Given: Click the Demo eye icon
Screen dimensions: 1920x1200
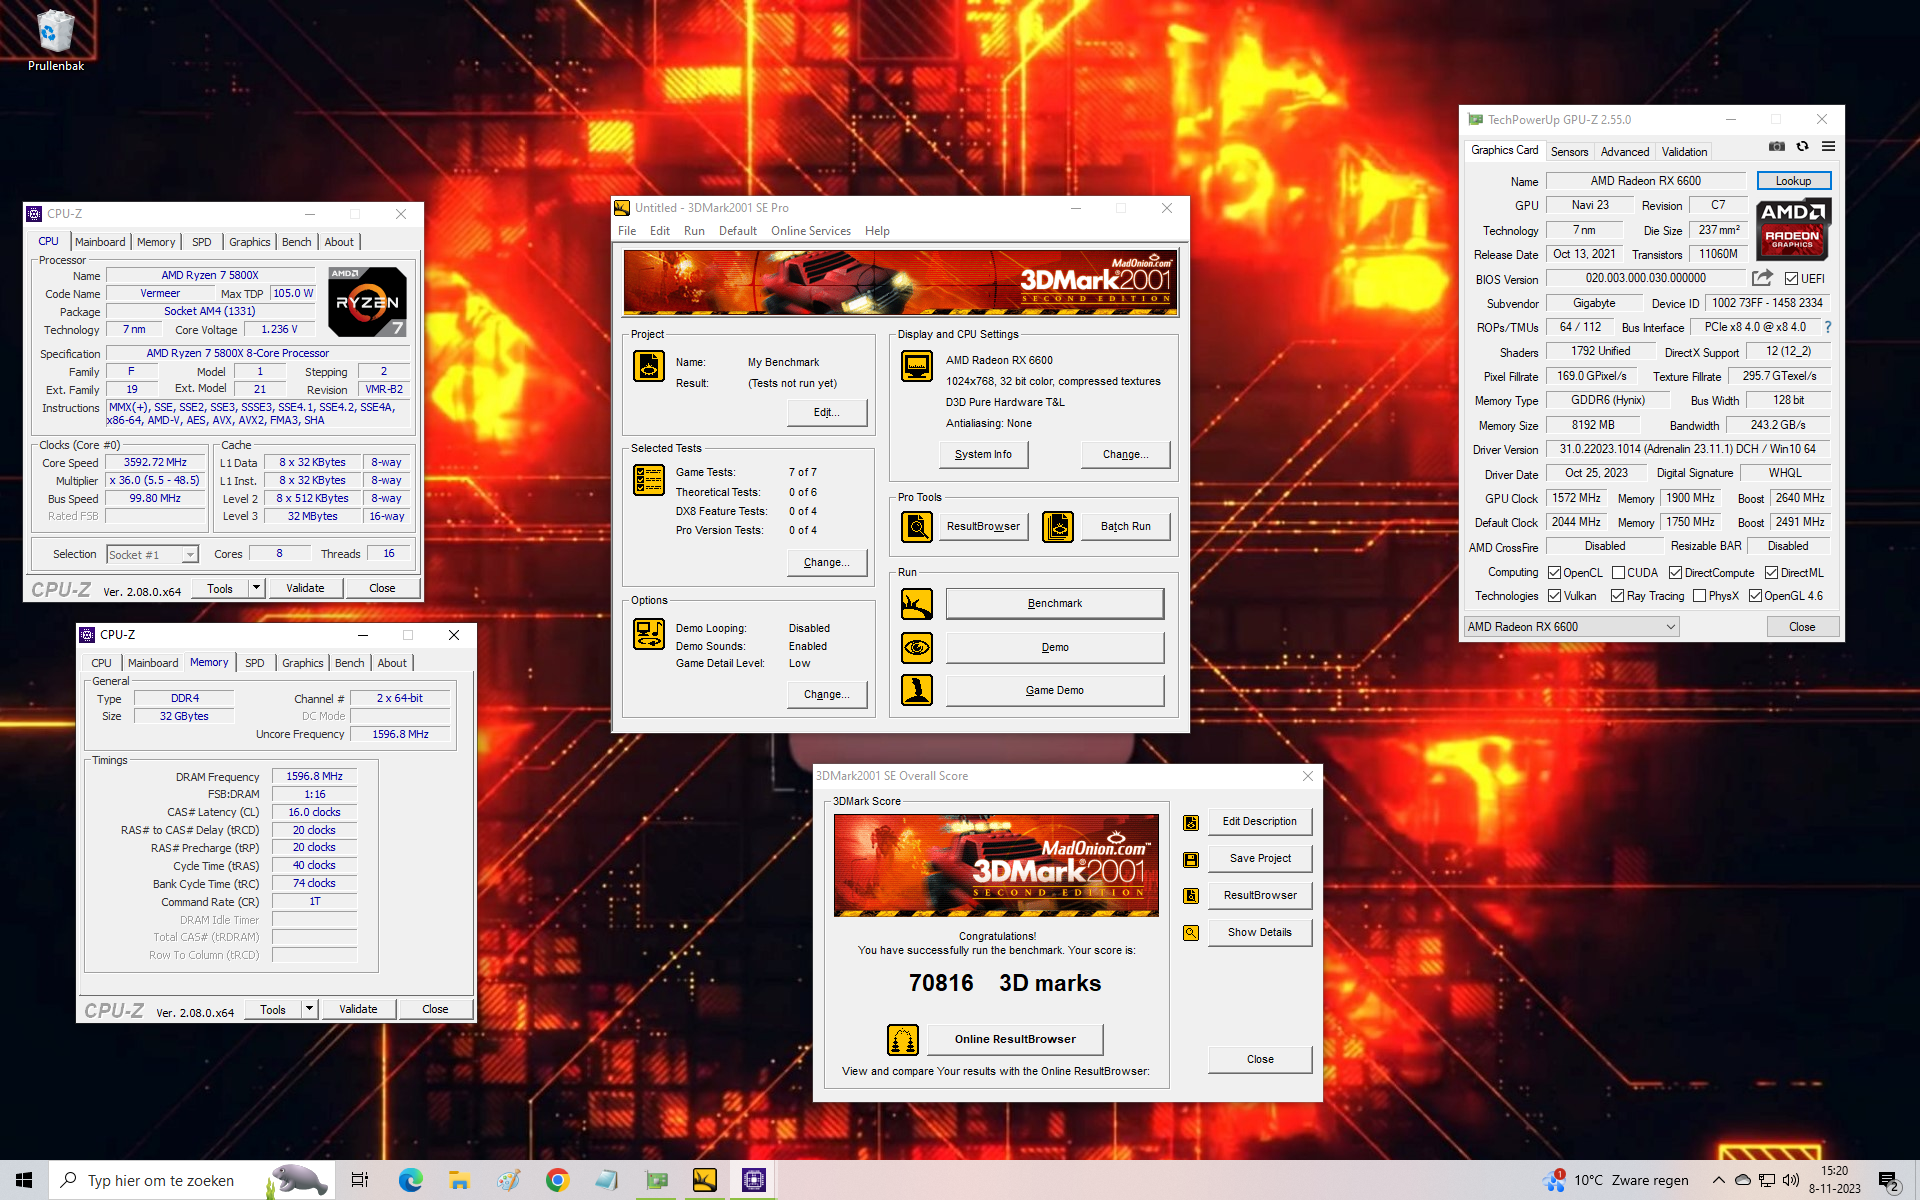Looking at the screenshot, I should [917, 648].
